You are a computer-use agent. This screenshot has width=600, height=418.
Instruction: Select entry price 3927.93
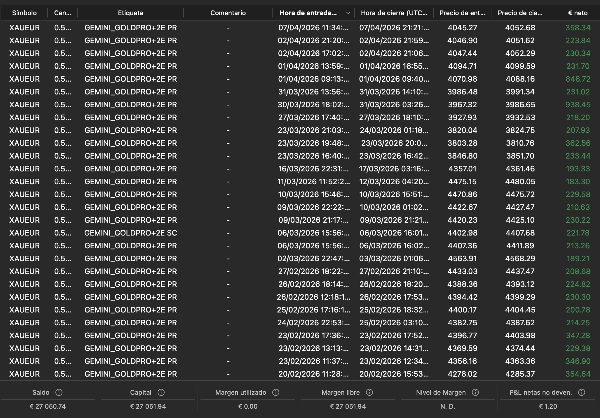(x=462, y=118)
